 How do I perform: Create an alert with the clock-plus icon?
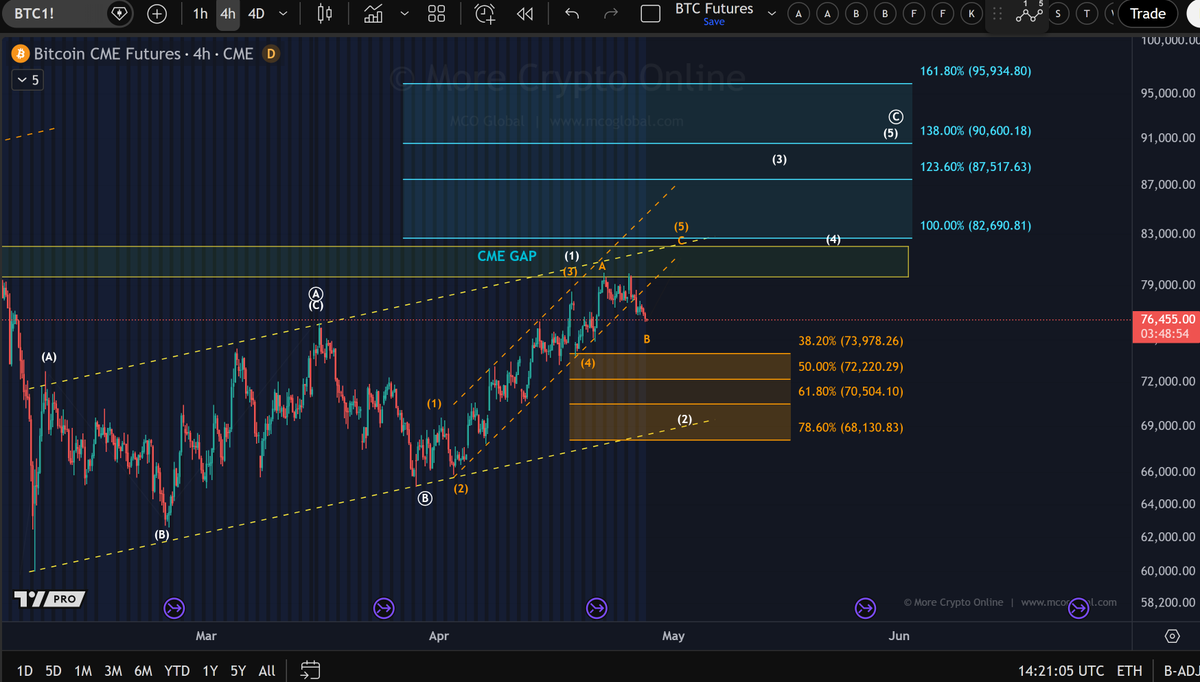485,14
